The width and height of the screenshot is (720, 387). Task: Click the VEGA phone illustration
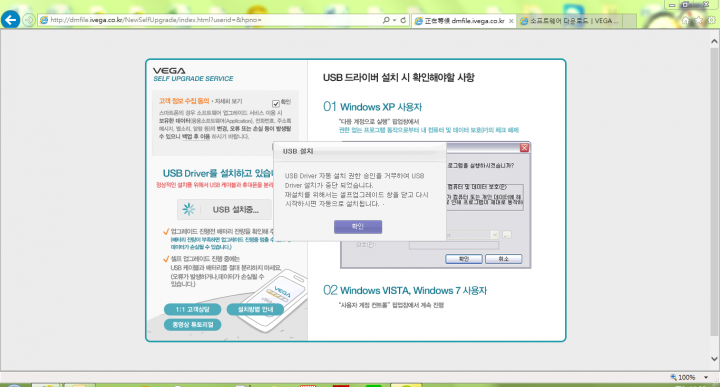pyautogui.click(x=273, y=301)
